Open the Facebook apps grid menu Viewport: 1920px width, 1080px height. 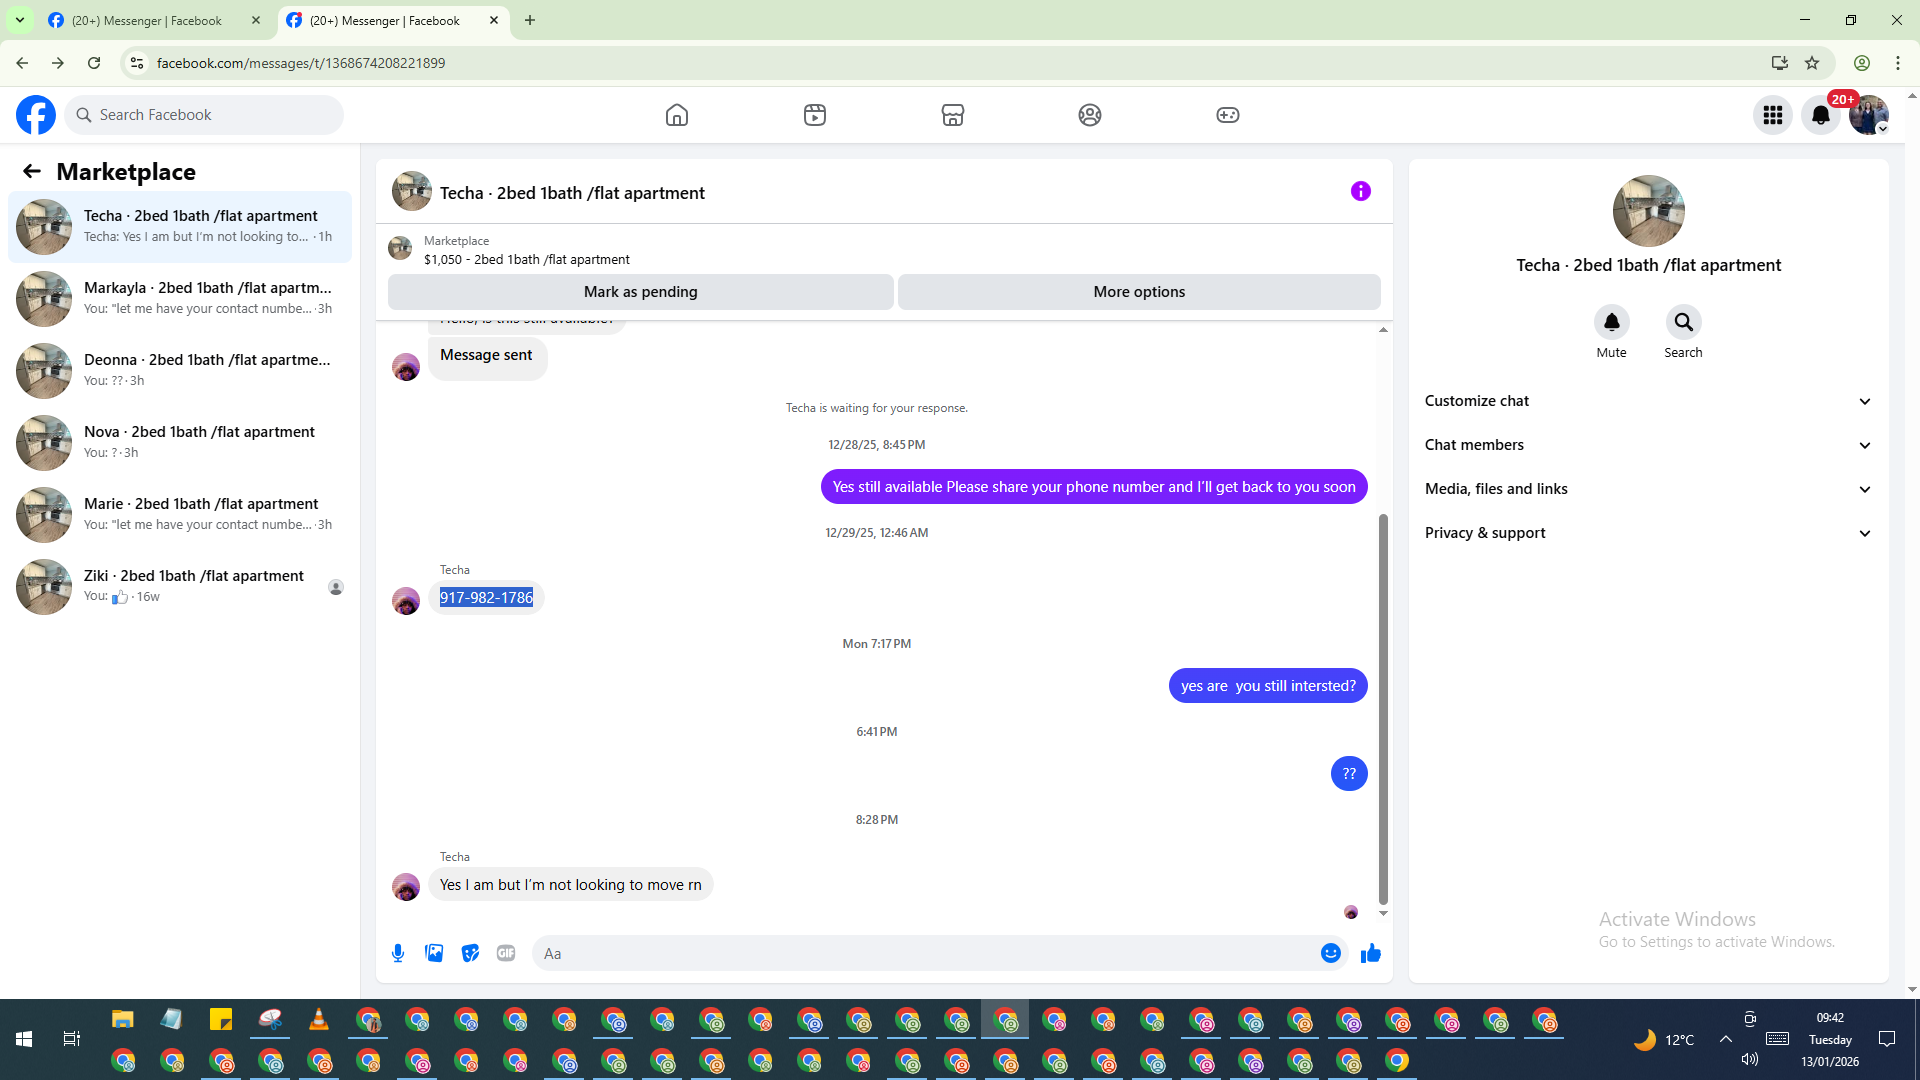click(x=1772, y=115)
